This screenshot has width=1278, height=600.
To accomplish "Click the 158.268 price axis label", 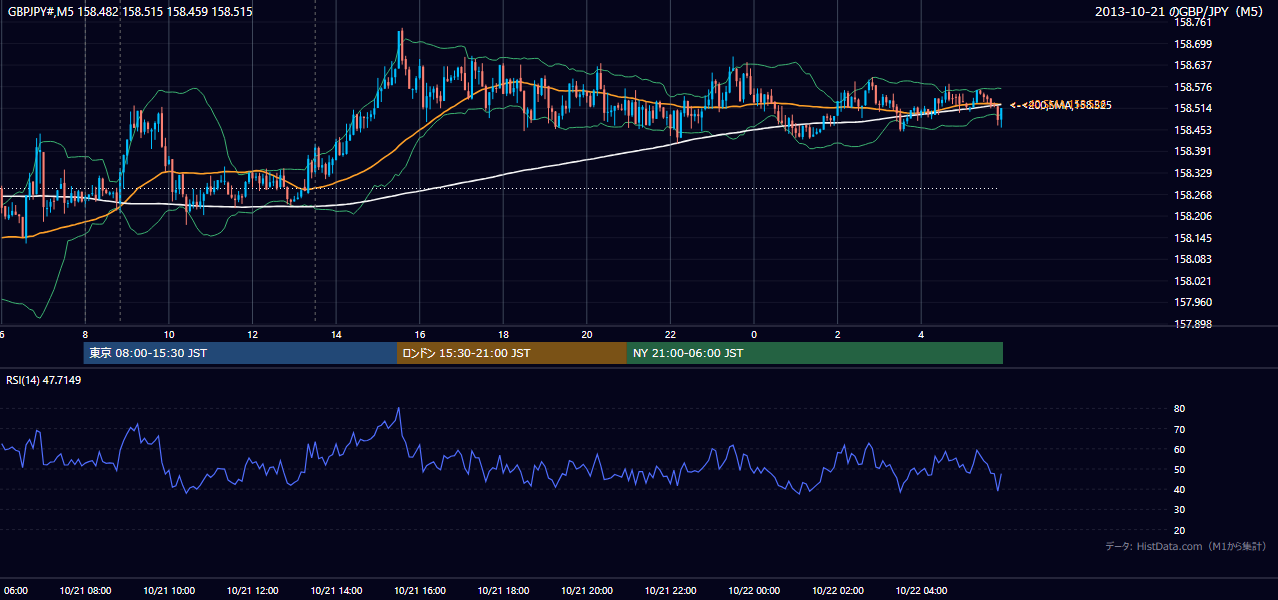I will [x=1193, y=195].
